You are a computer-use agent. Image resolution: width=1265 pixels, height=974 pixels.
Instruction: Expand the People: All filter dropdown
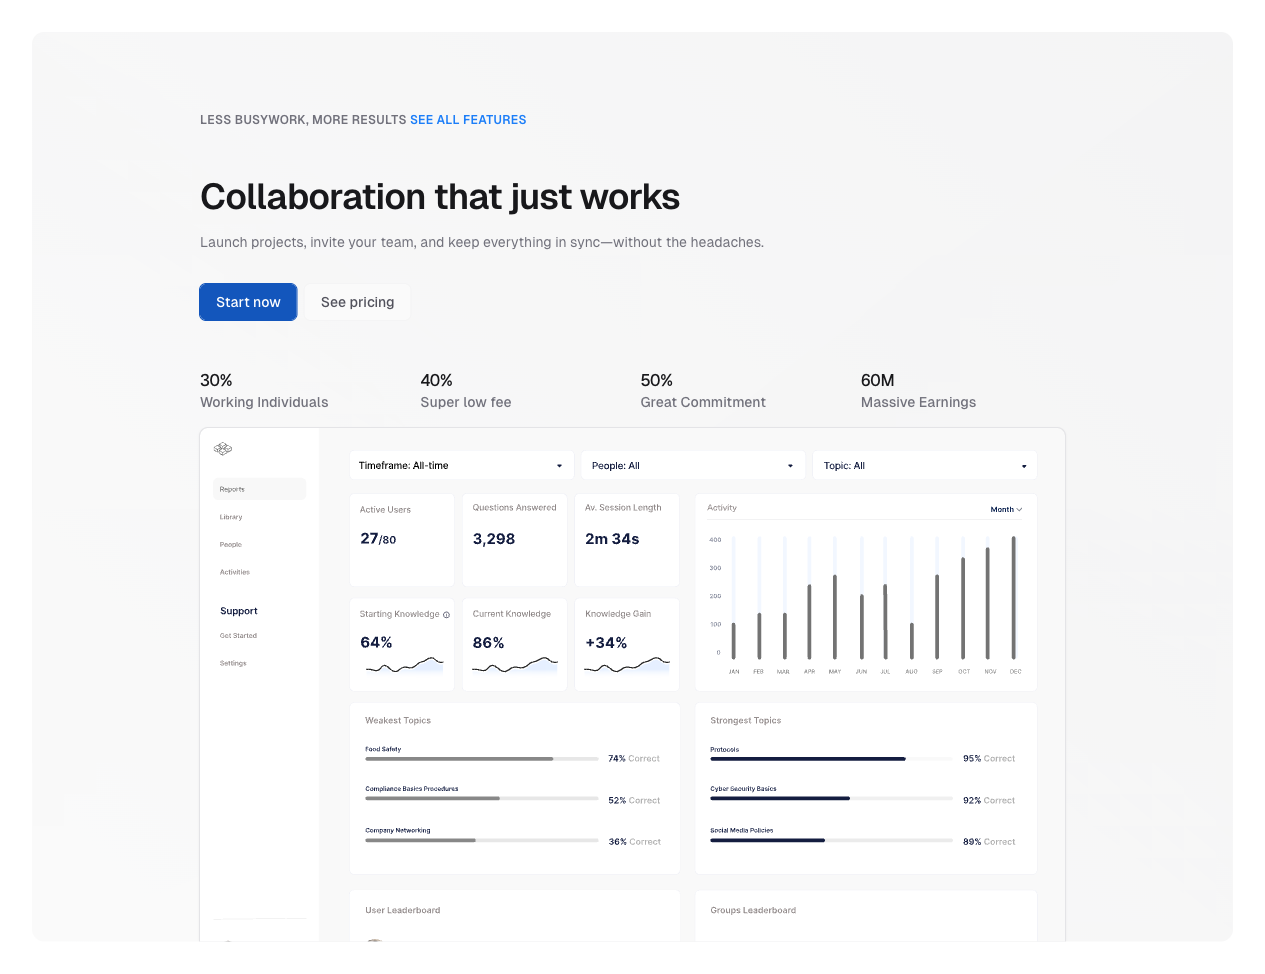click(692, 466)
